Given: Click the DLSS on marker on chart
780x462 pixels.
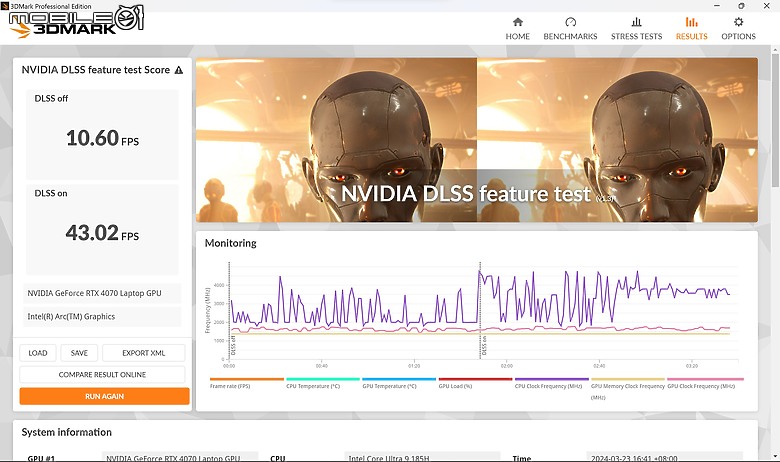Looking at the screenshot, I should [x=484, y=346].
